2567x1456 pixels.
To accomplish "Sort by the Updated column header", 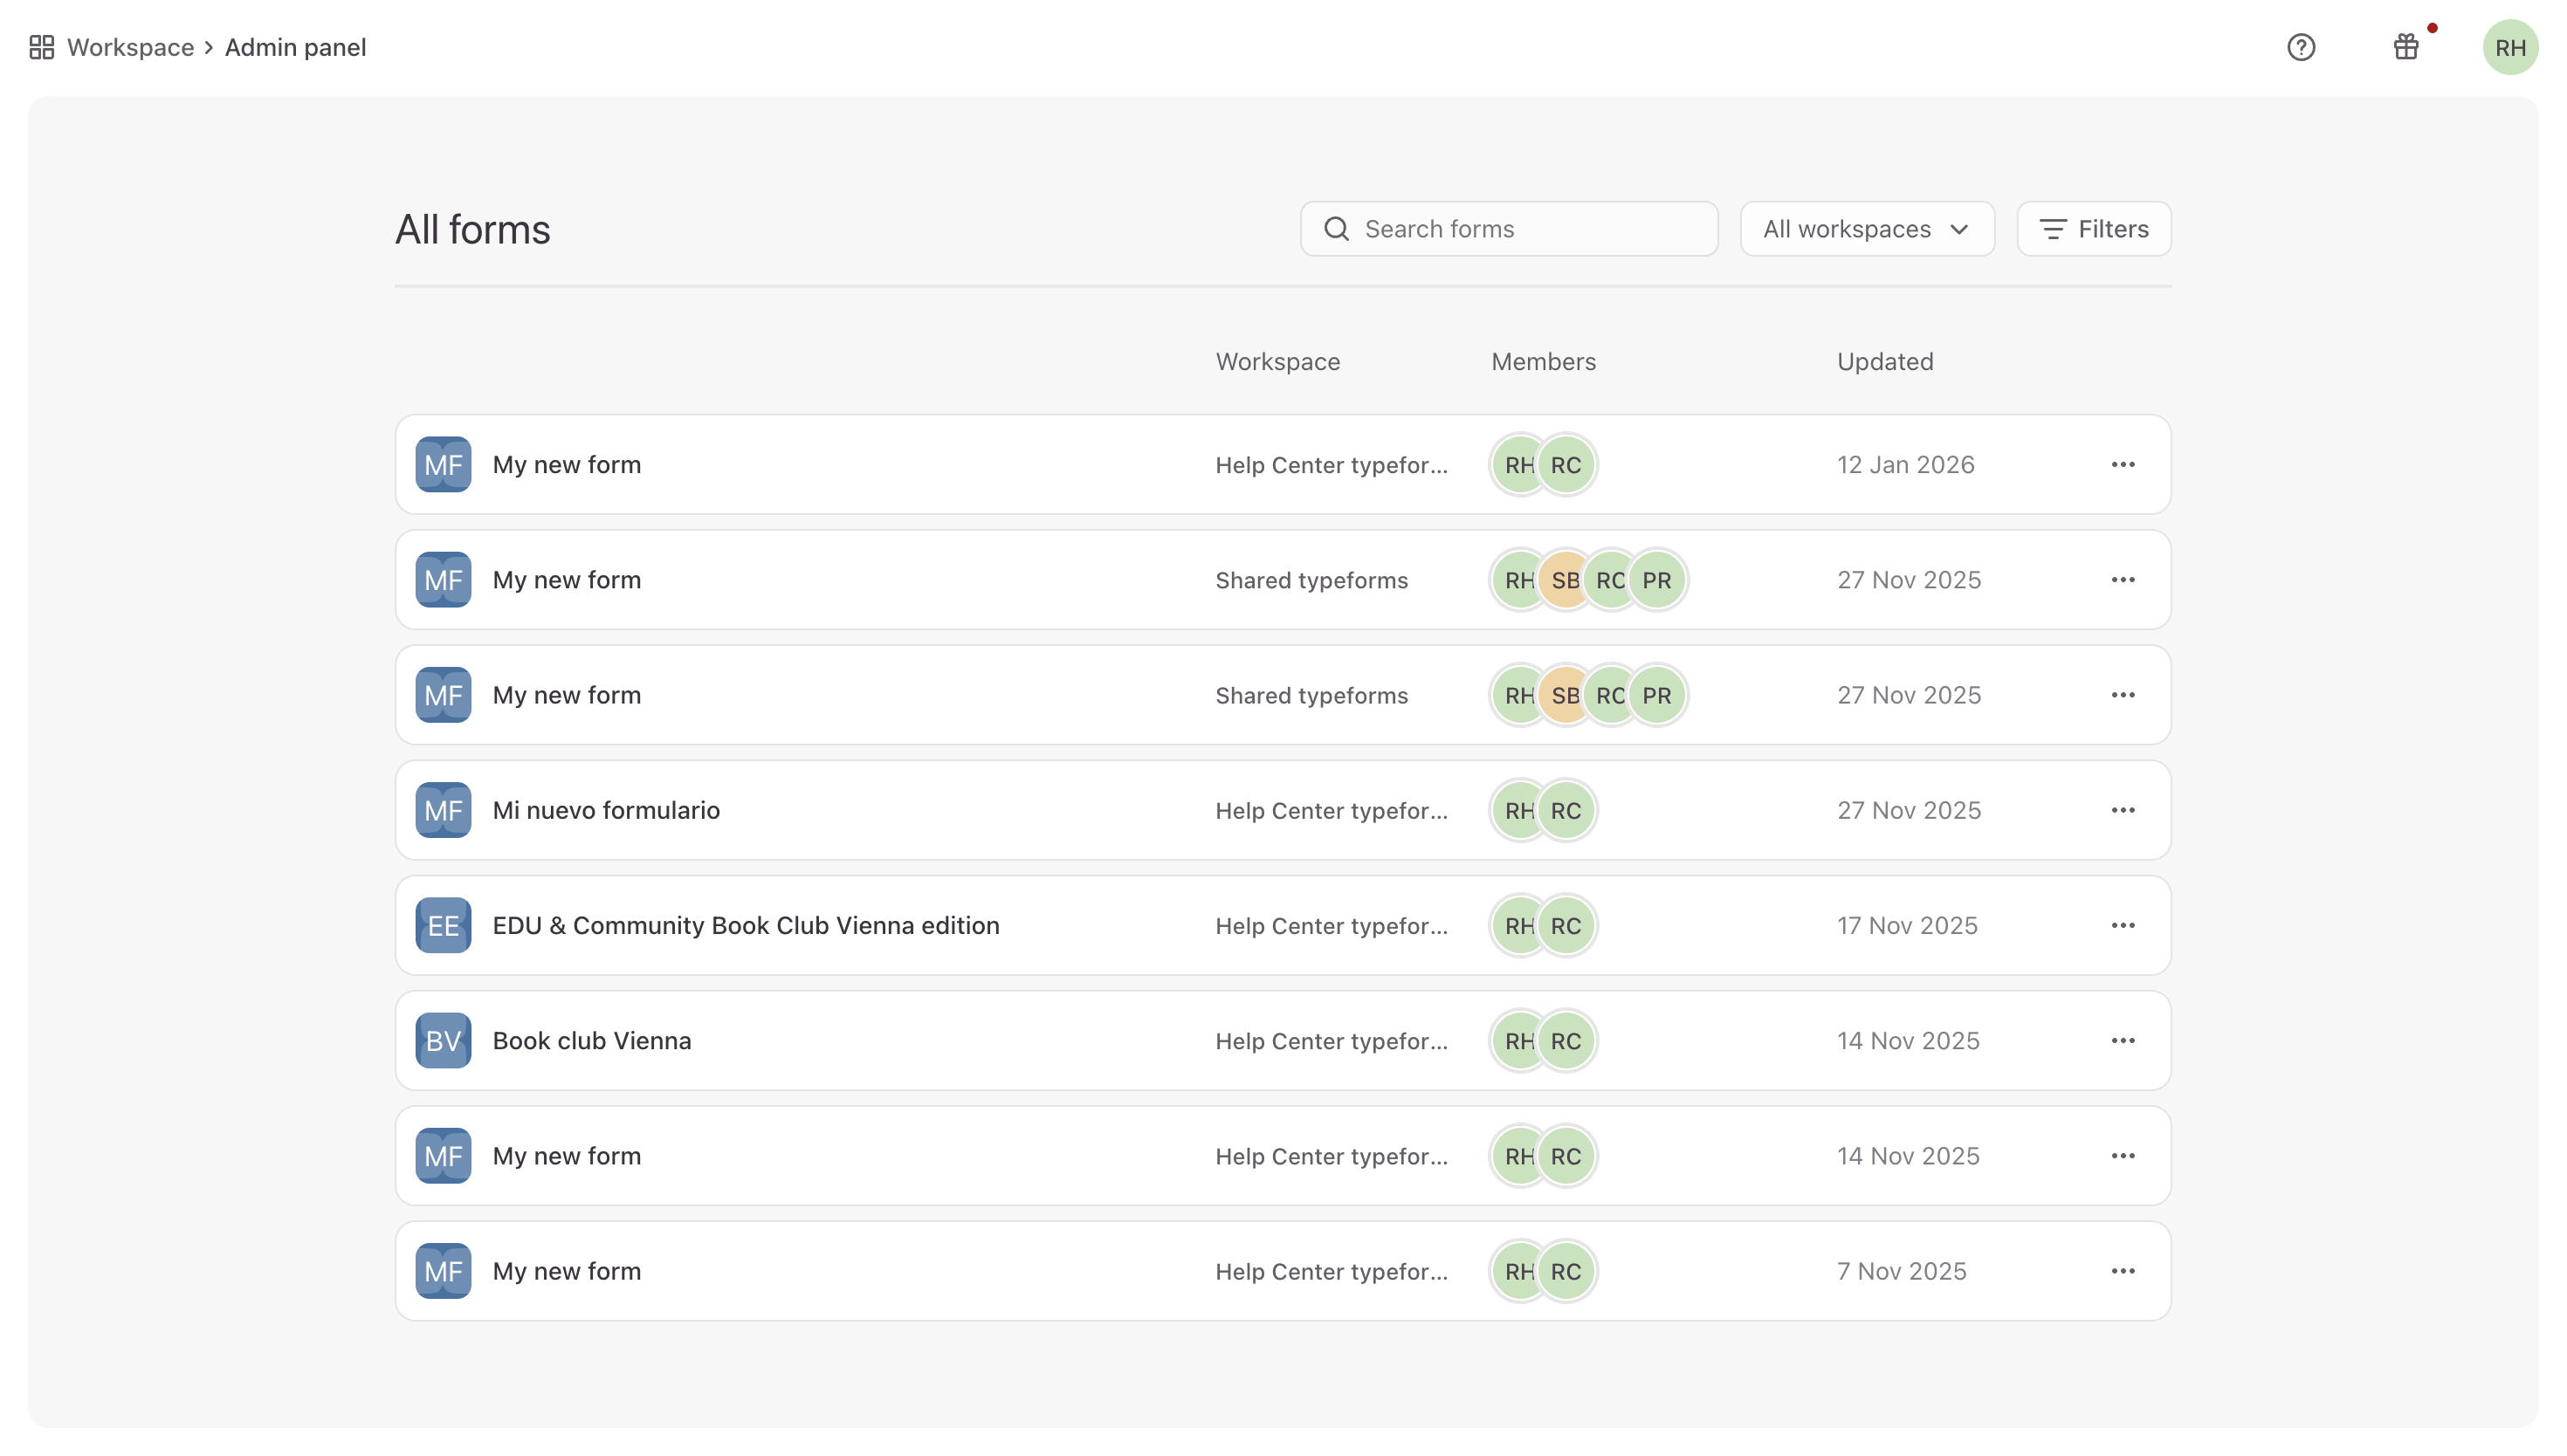I will point(1884,362).
